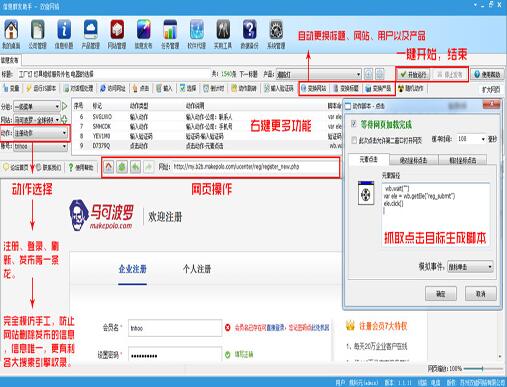Viewport: 507px width, 387px height.
Task: Click the URL address field
Action: click(x=255, y=166)
